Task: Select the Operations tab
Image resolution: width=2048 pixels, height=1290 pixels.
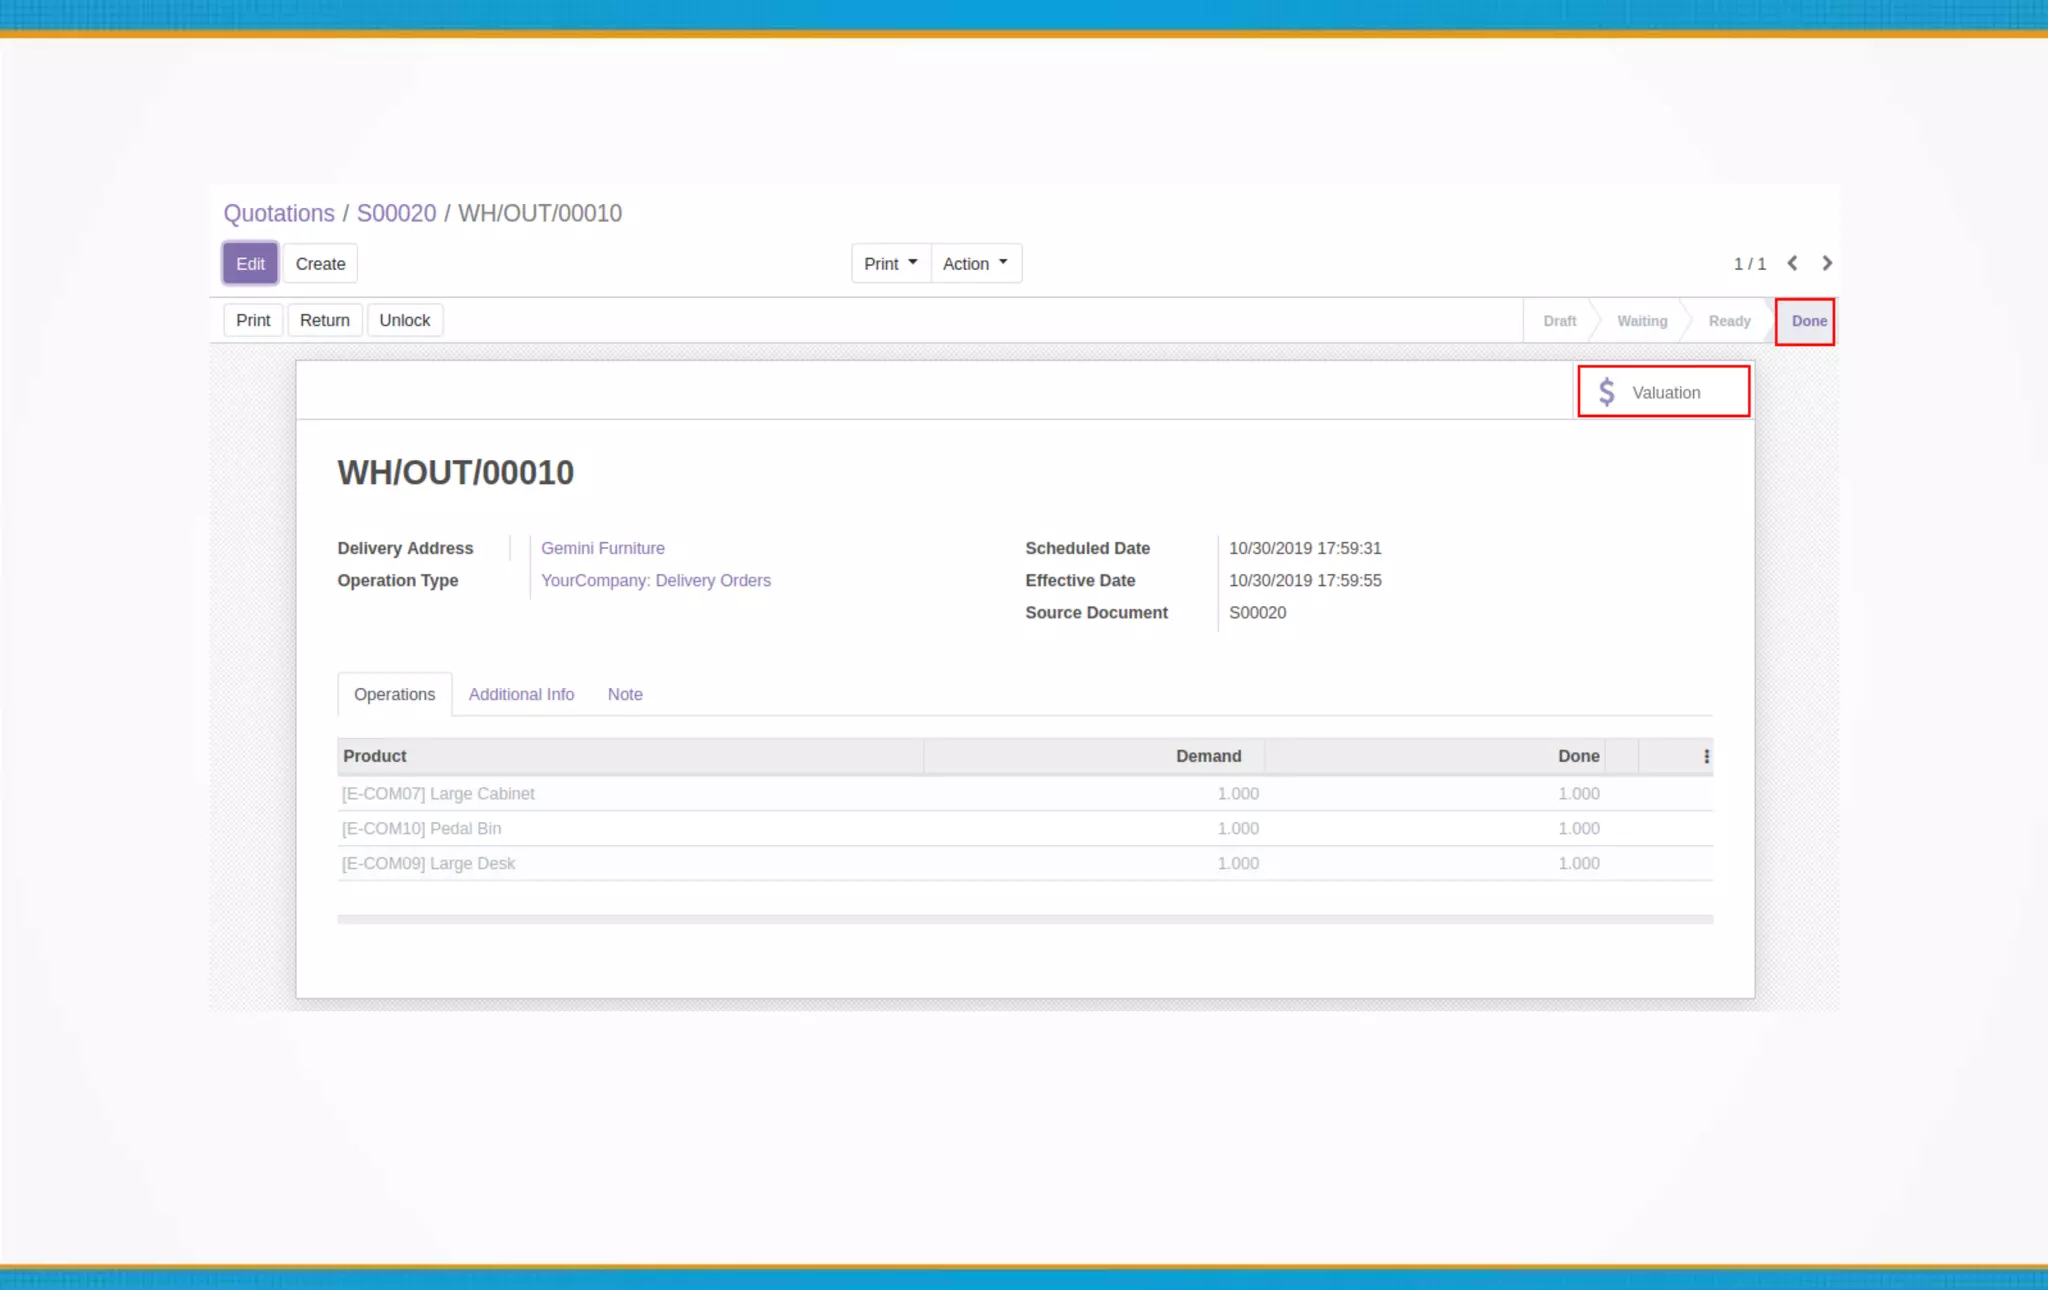Action: (394, 694)
